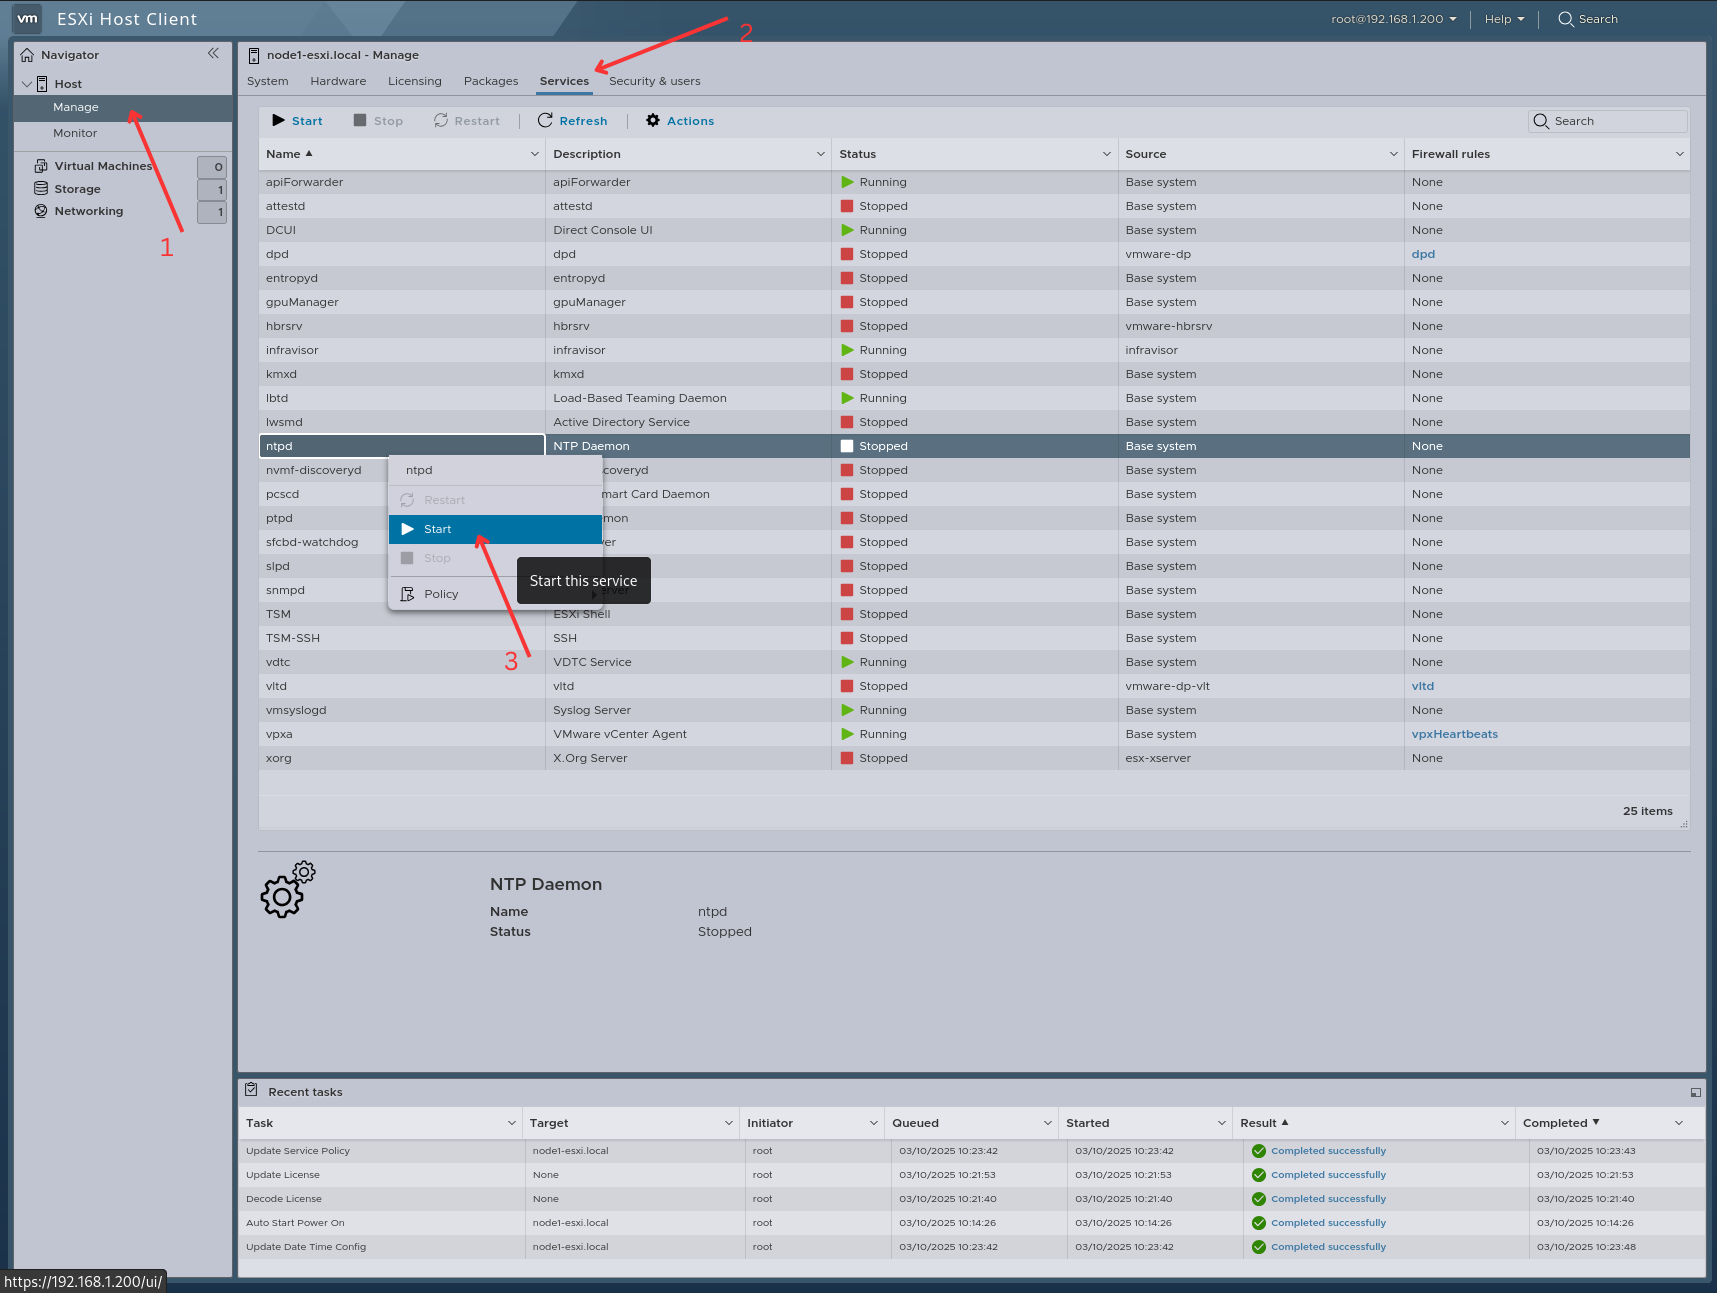Open the Status column filter dropdown
Screen dimensions: 1717x1293
[1105, 153]
